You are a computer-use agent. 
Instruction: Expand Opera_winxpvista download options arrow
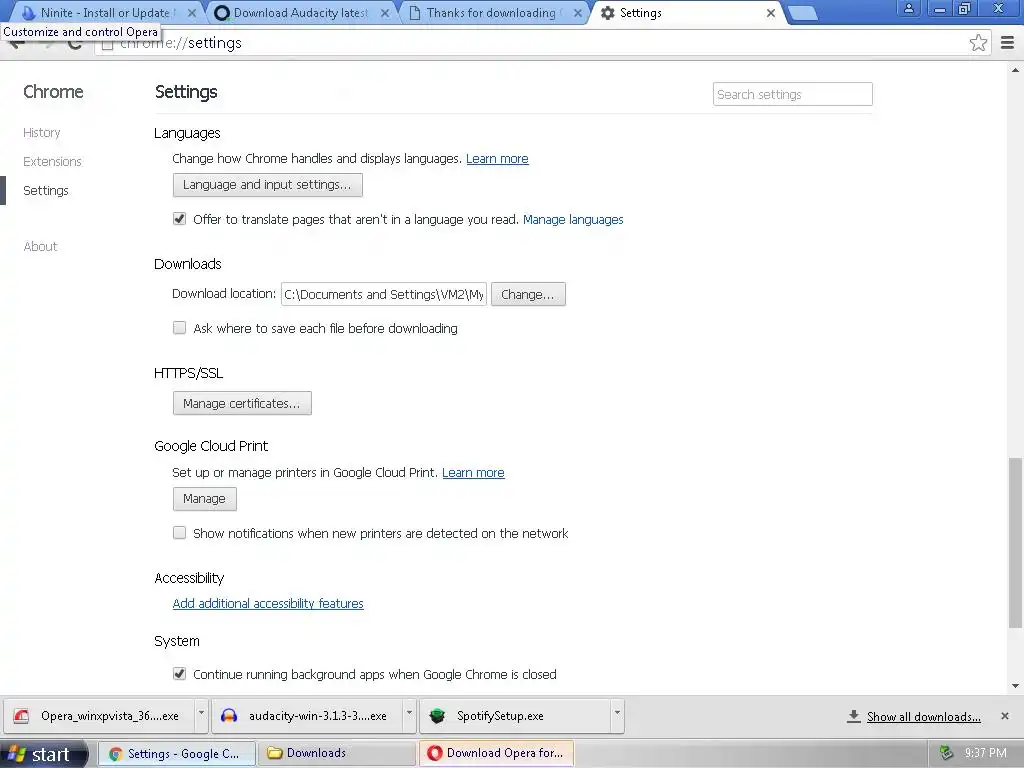(201, 716)
